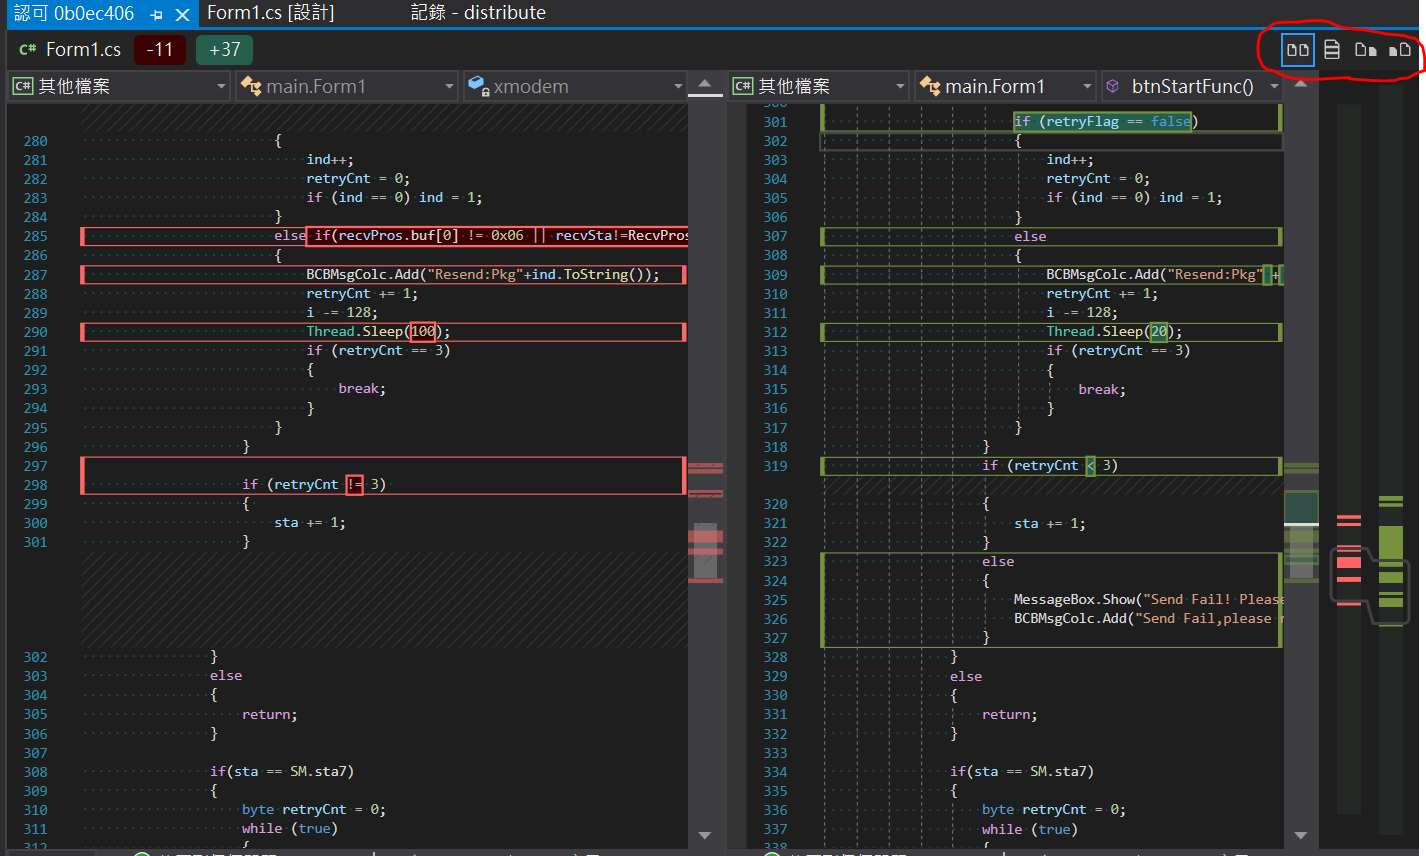Close the 認可 0b0ec406 tab
The width and height of the screenshot is (1426, 856).
tap(182, 15)
